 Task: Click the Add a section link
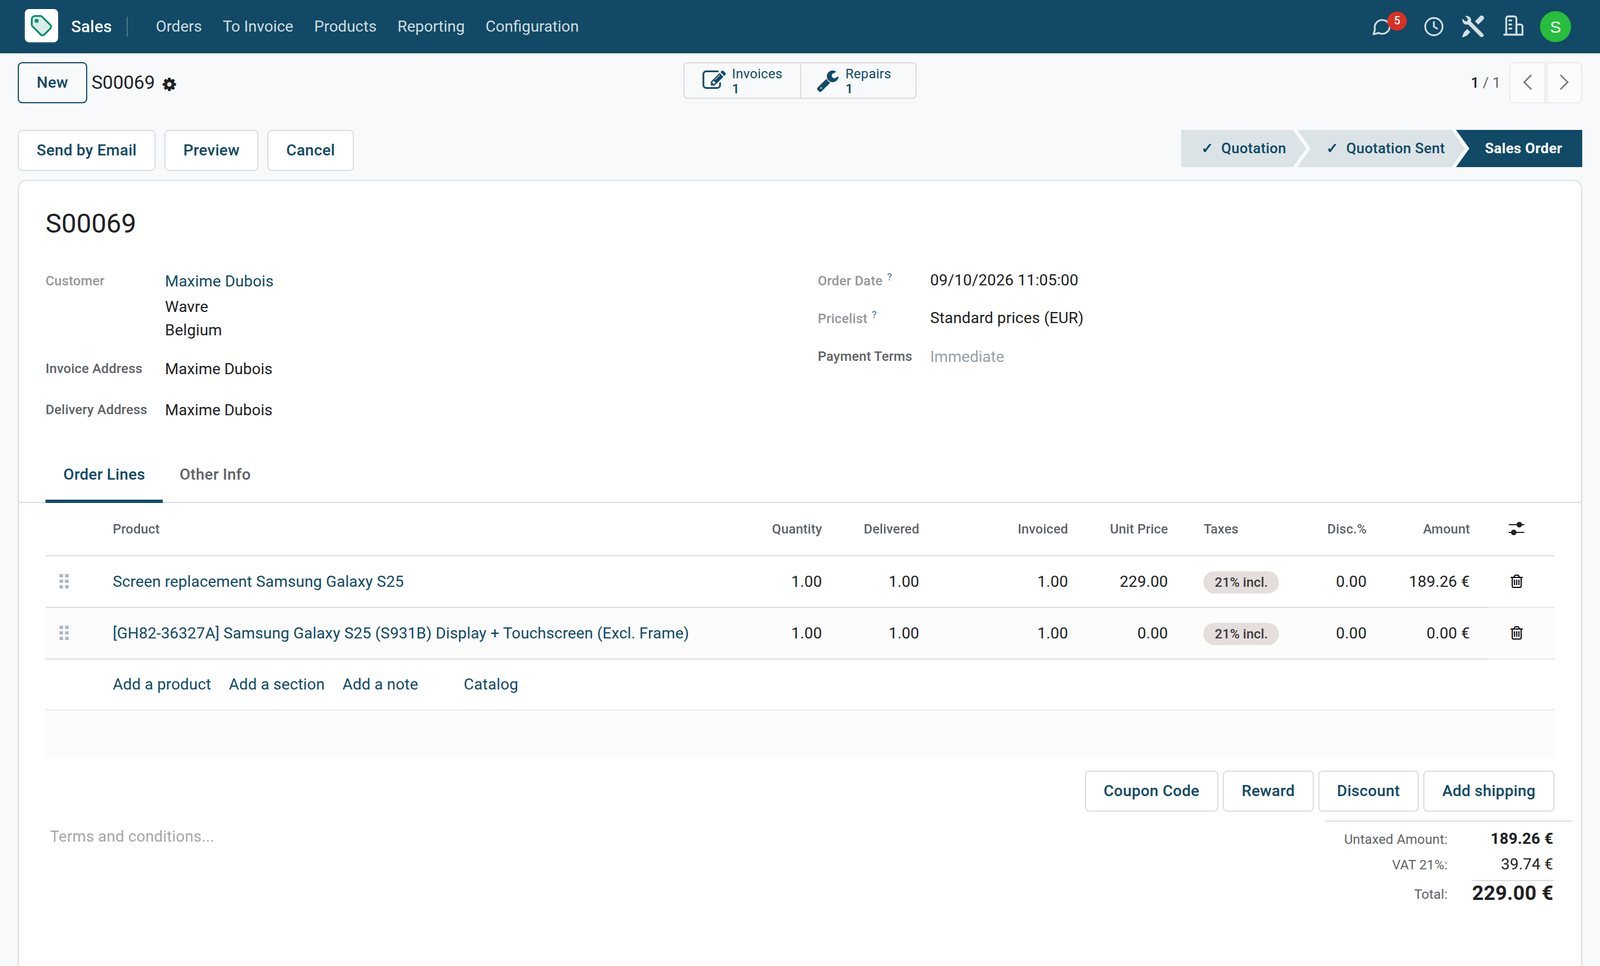click(277, 685)
